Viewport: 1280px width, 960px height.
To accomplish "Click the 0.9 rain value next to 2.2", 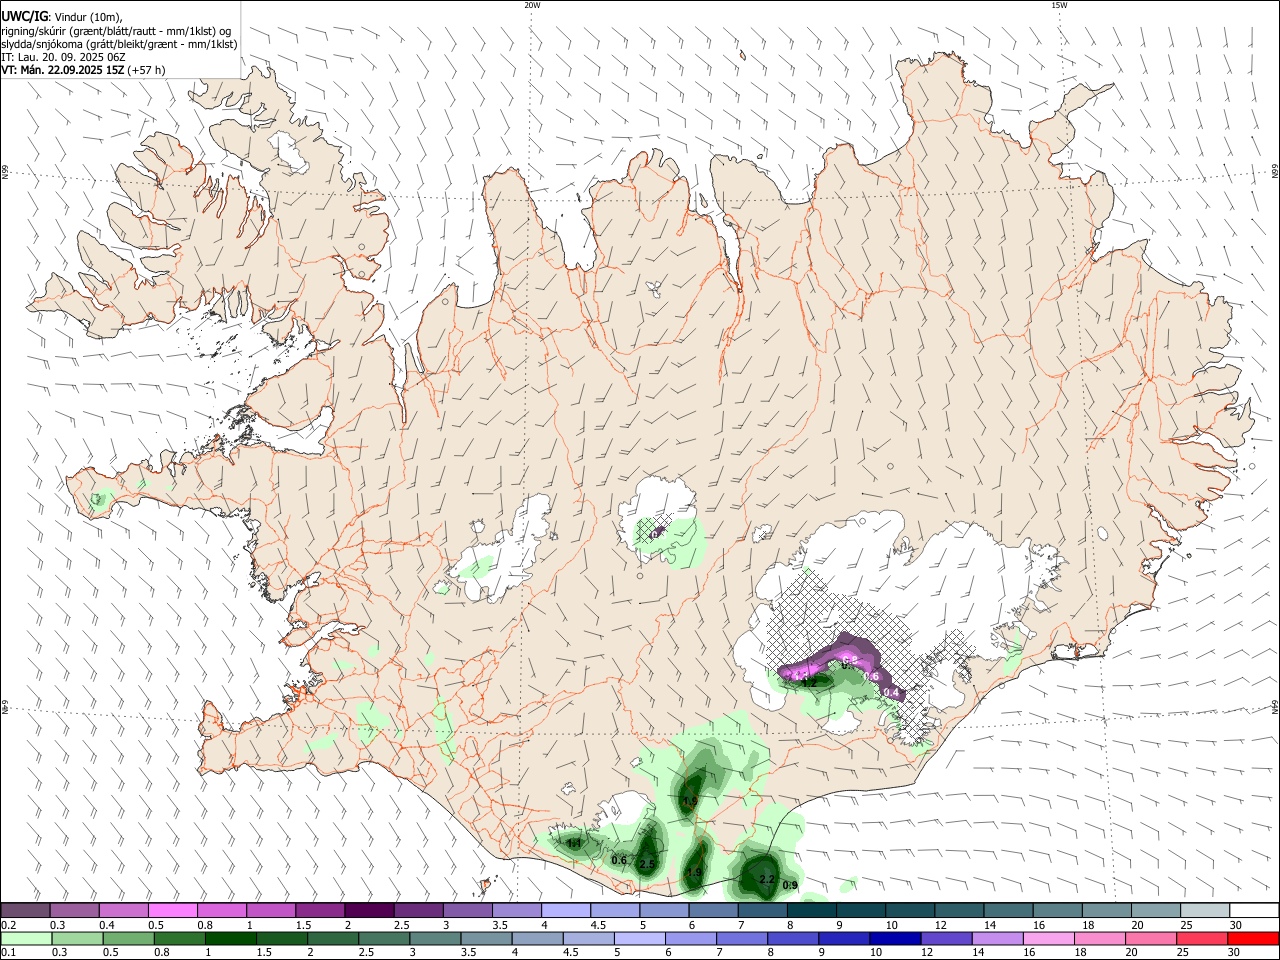I will (x=789, y=885).
